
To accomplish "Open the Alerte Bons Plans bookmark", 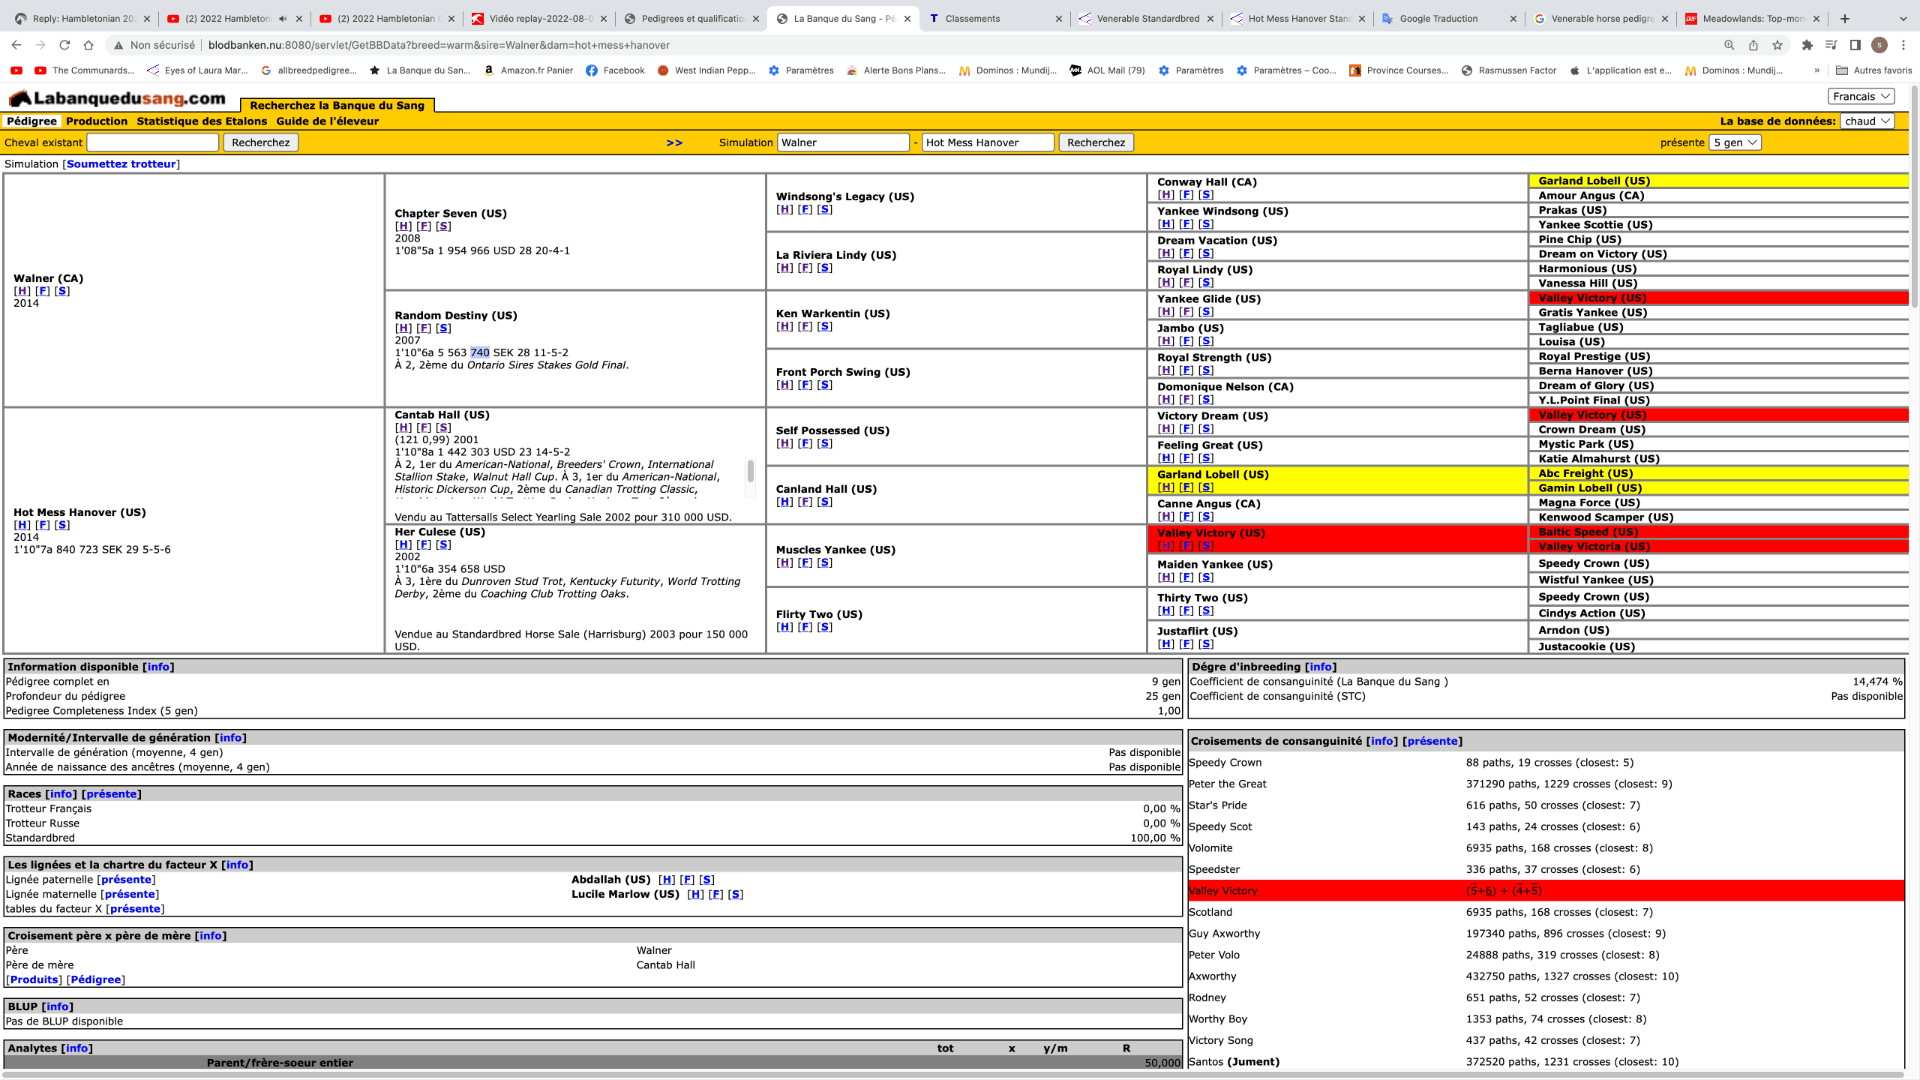I will click(x=896, y=70).
